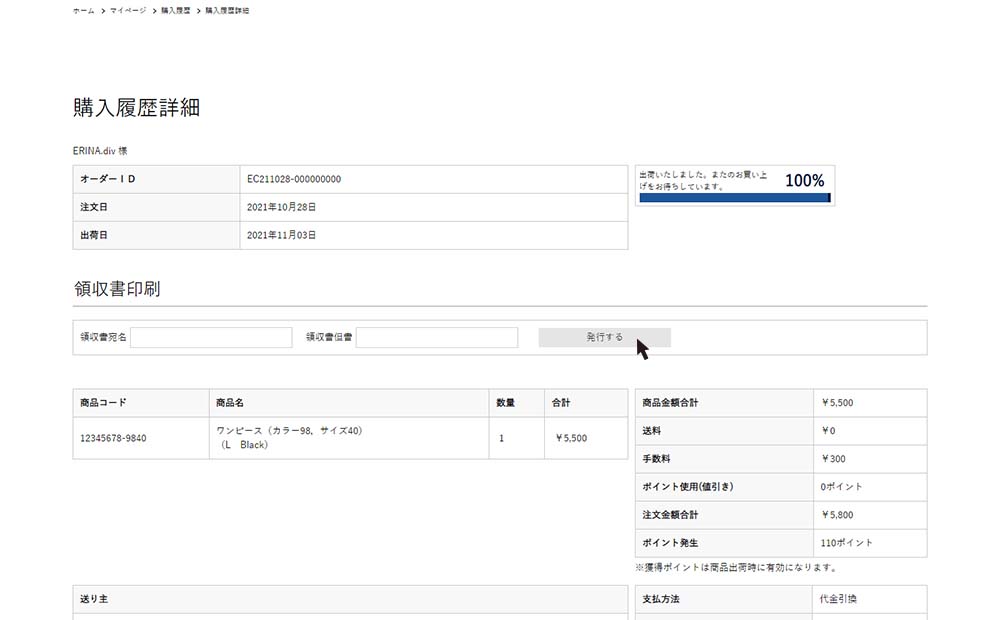The height and width of the screenshot is (620, 1000).
Task: Click the 出荷日 date 2021年11月03日
Action: tap(281, 236)
